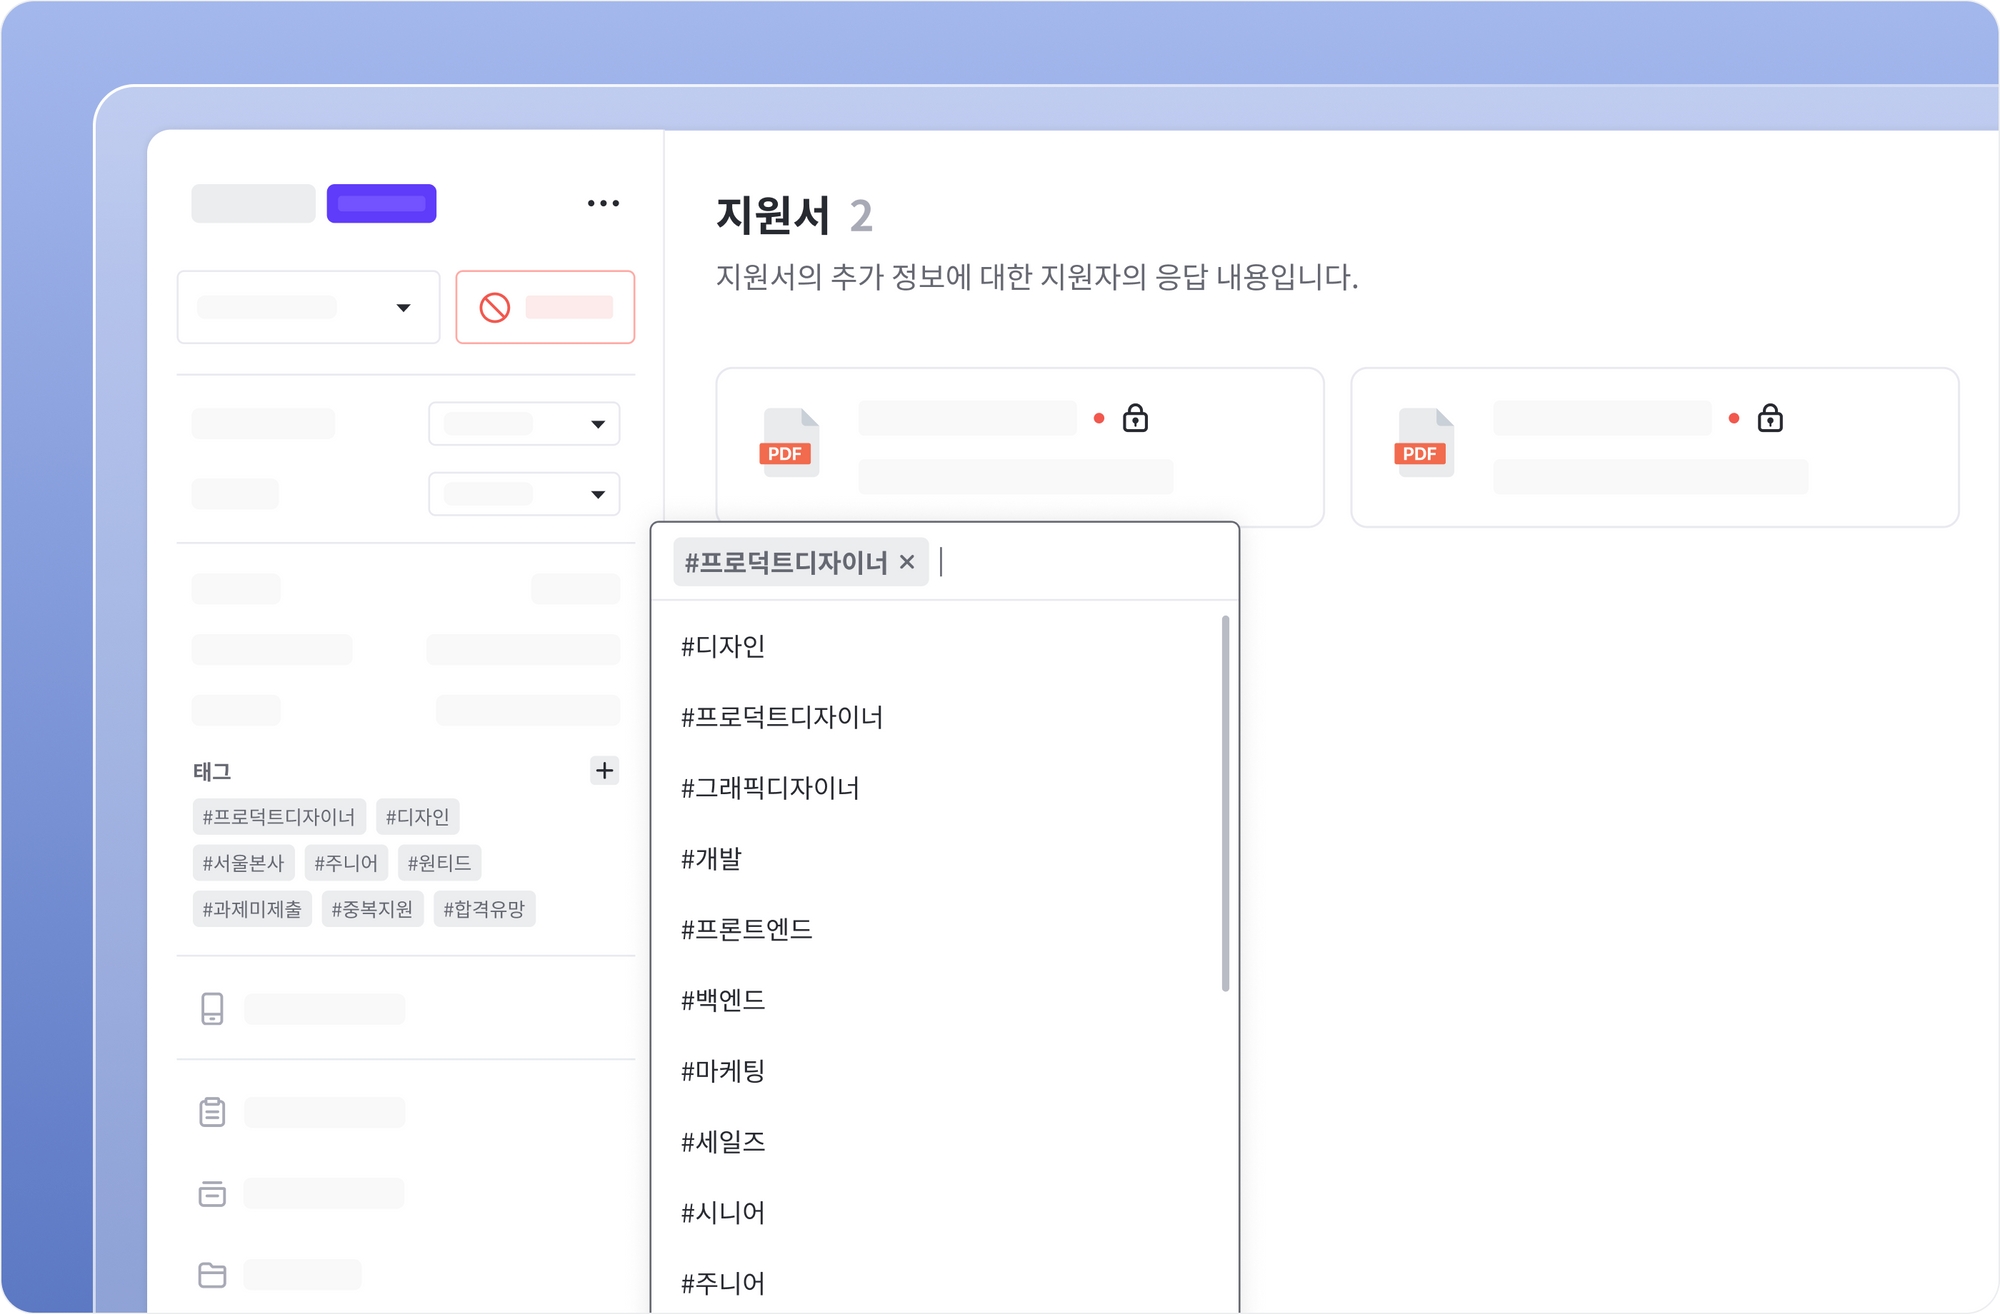Click the purple button at sidebar top
This screenshot has width=2000, height=1314.
click(381, 203)
